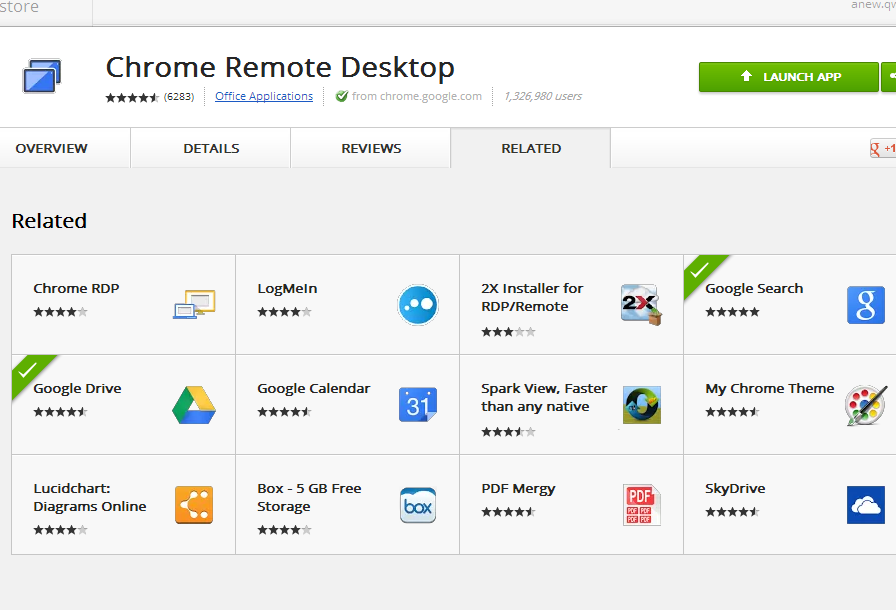Open the Google Search app title
Screen dimensions: 896x610
[754, 289]
